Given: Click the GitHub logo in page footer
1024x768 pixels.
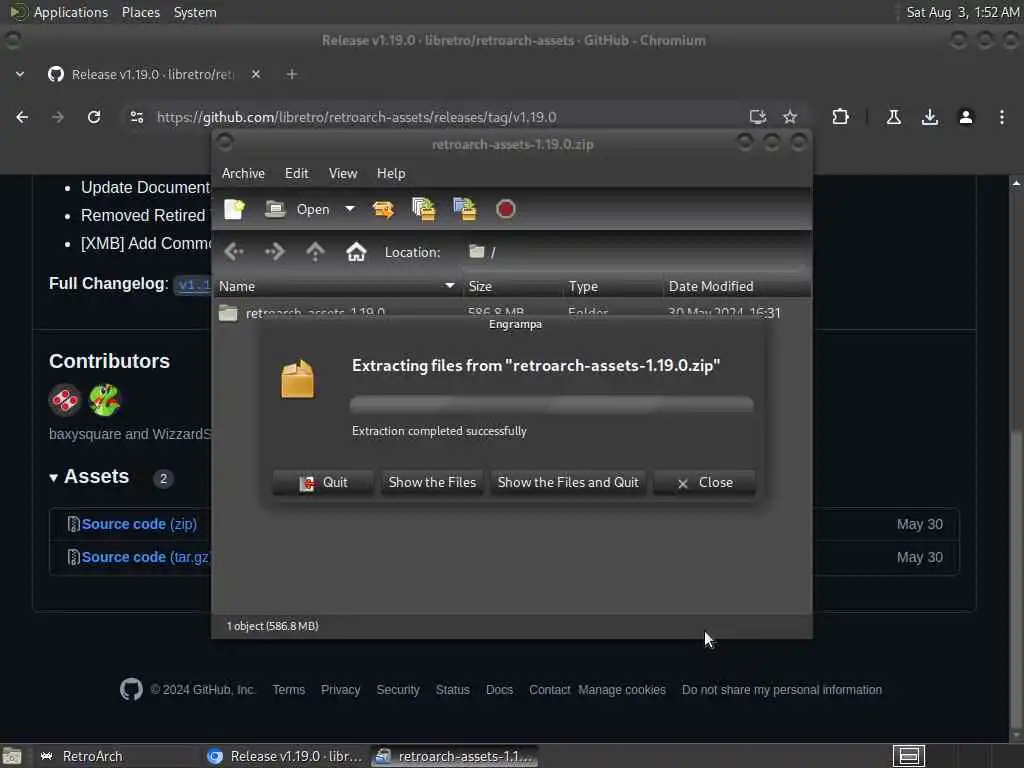Looking at the screenshot, I should [131, 690].
